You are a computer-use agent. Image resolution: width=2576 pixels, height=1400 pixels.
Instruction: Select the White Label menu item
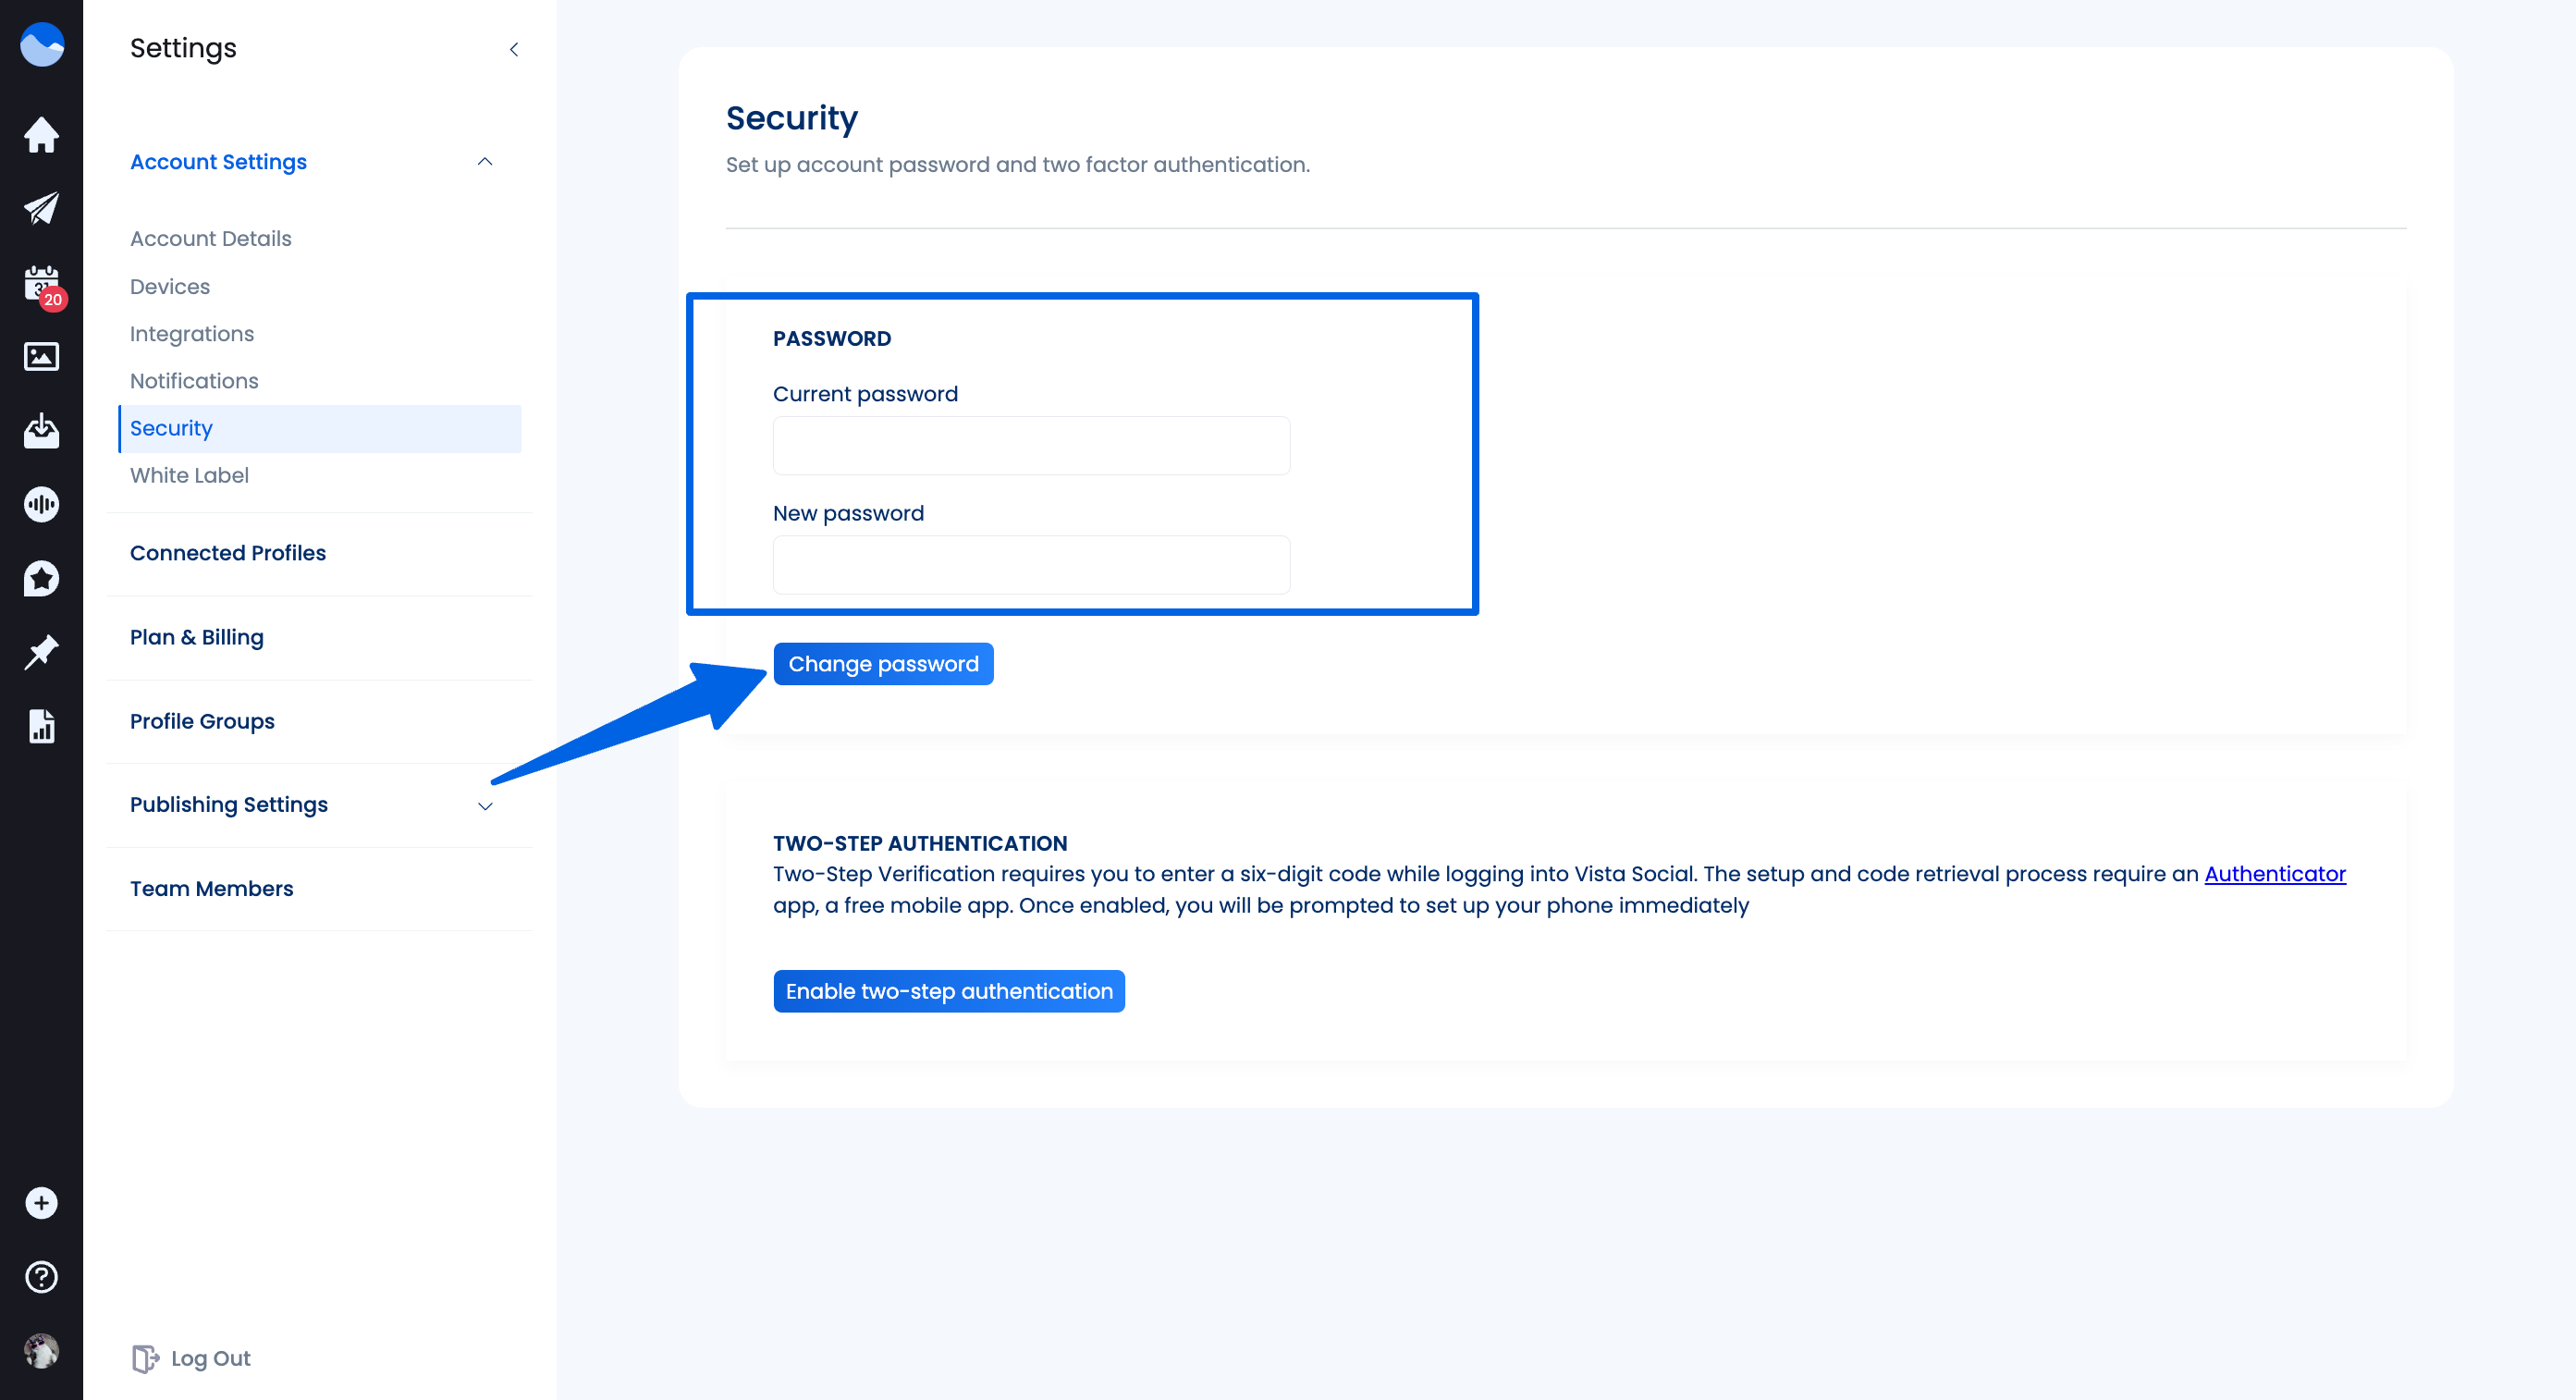(190, 474)
